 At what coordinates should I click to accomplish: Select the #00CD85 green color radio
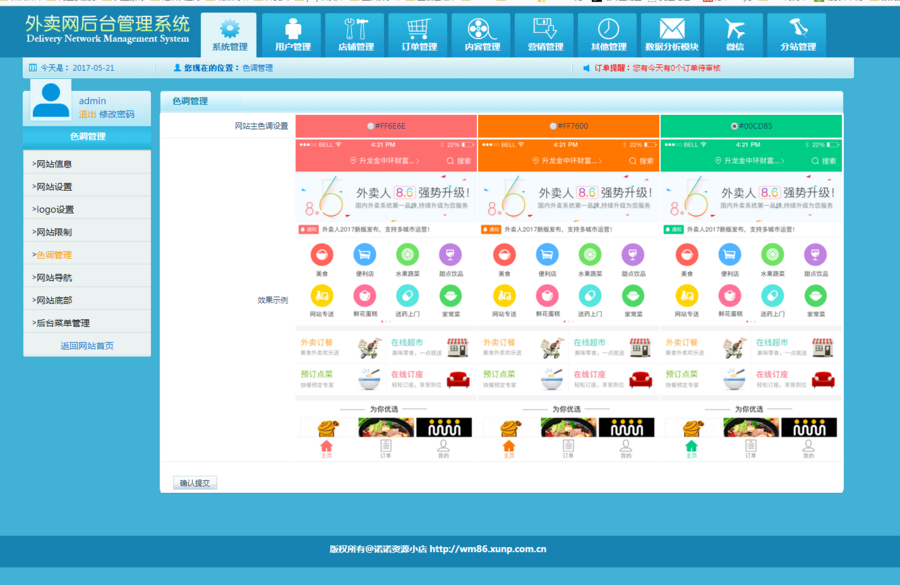(734, 126)
